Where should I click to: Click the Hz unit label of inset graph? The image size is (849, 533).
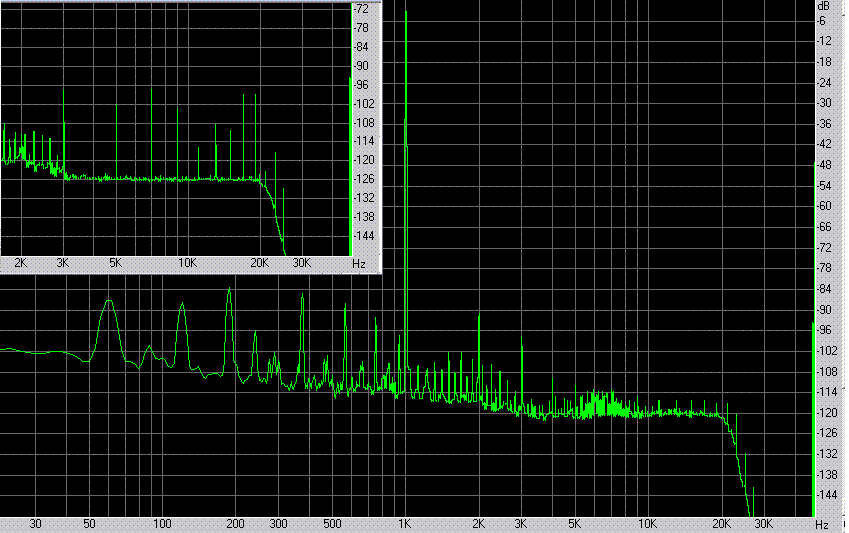[x=358, y=264]
